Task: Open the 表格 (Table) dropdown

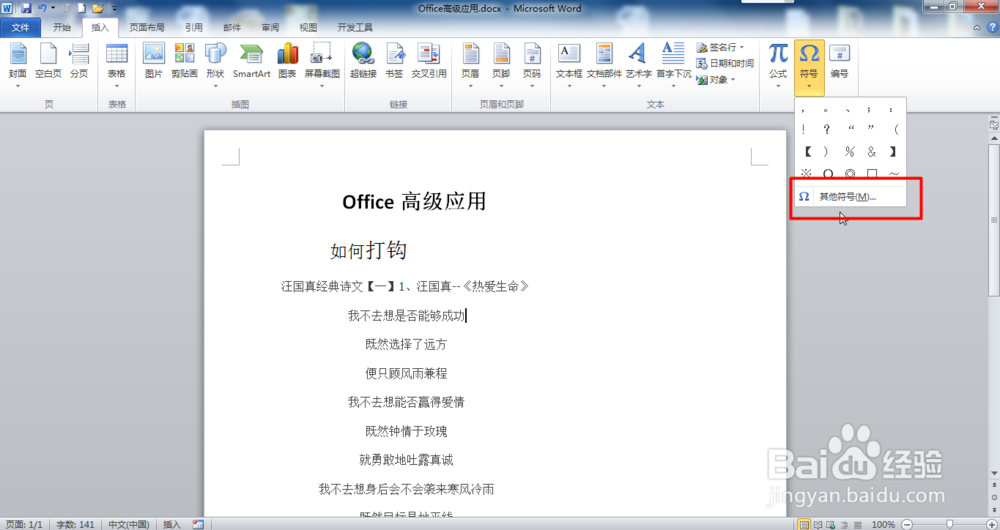Action: (117, 66)
